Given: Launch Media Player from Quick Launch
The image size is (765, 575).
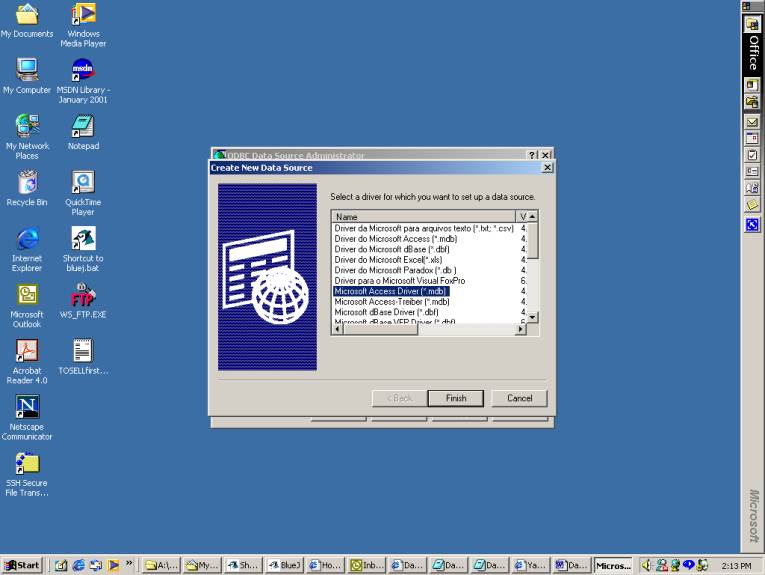Looking at the screenshot, I should point(113,565).
